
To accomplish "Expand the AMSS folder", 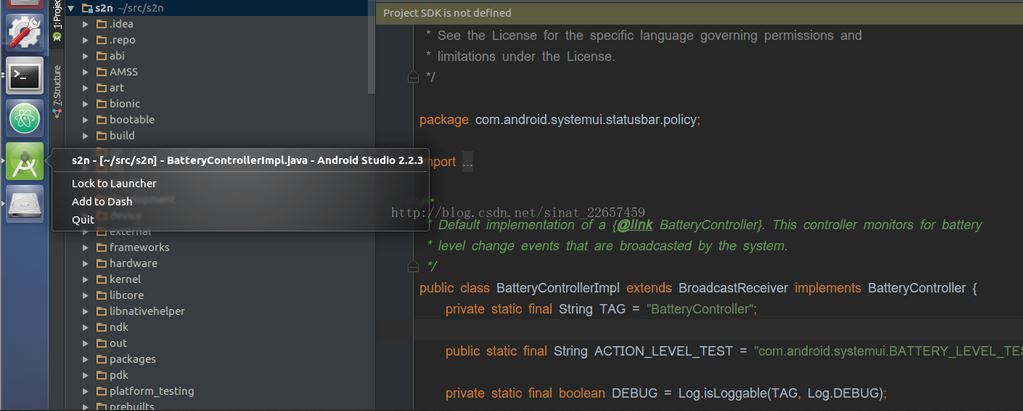I will click(x=85, y=72).
